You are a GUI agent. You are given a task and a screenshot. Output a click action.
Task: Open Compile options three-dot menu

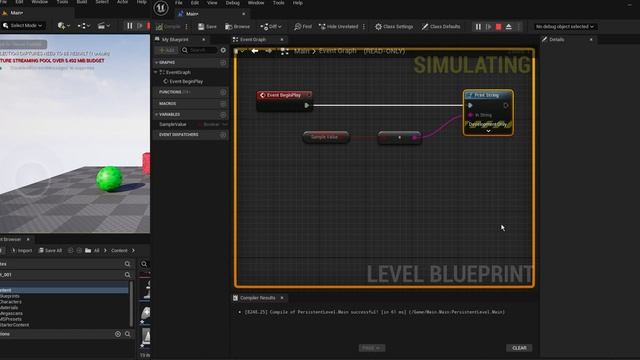pos(187,27)
